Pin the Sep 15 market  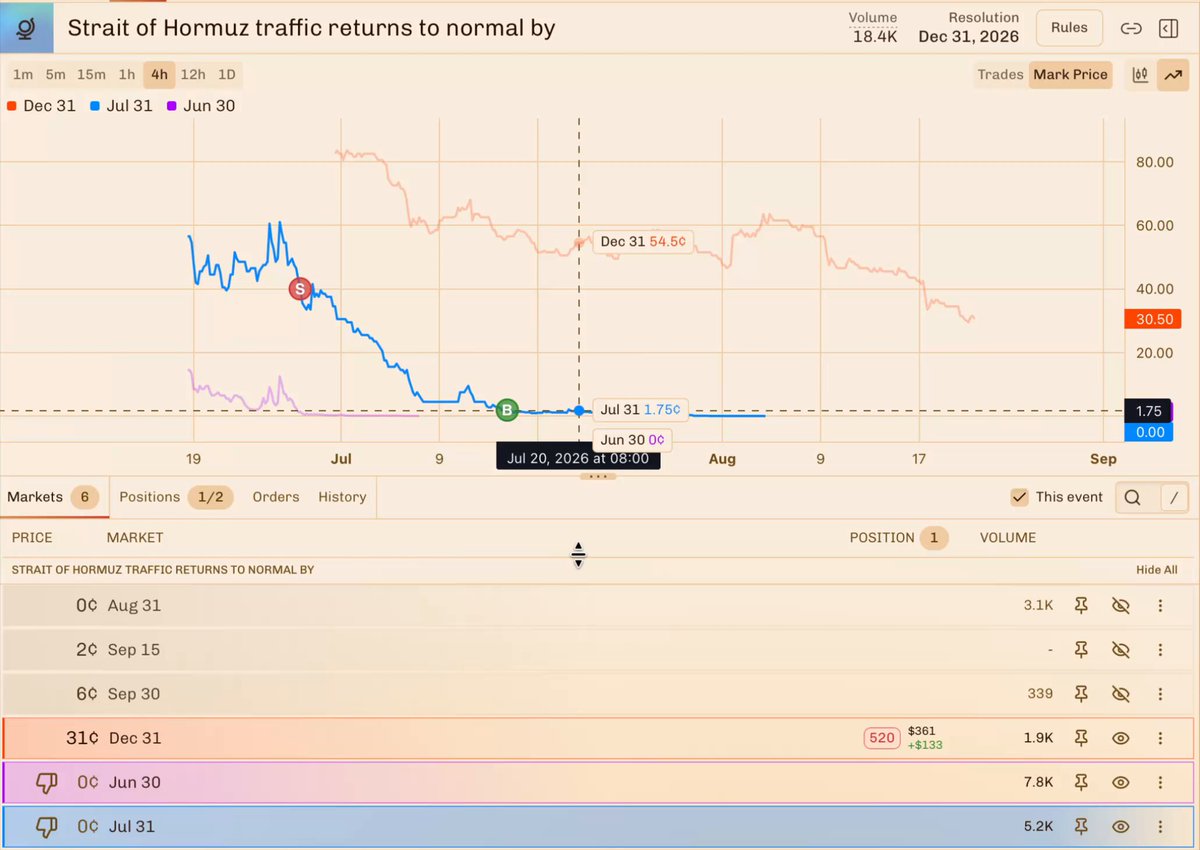tap(1081, 650)
